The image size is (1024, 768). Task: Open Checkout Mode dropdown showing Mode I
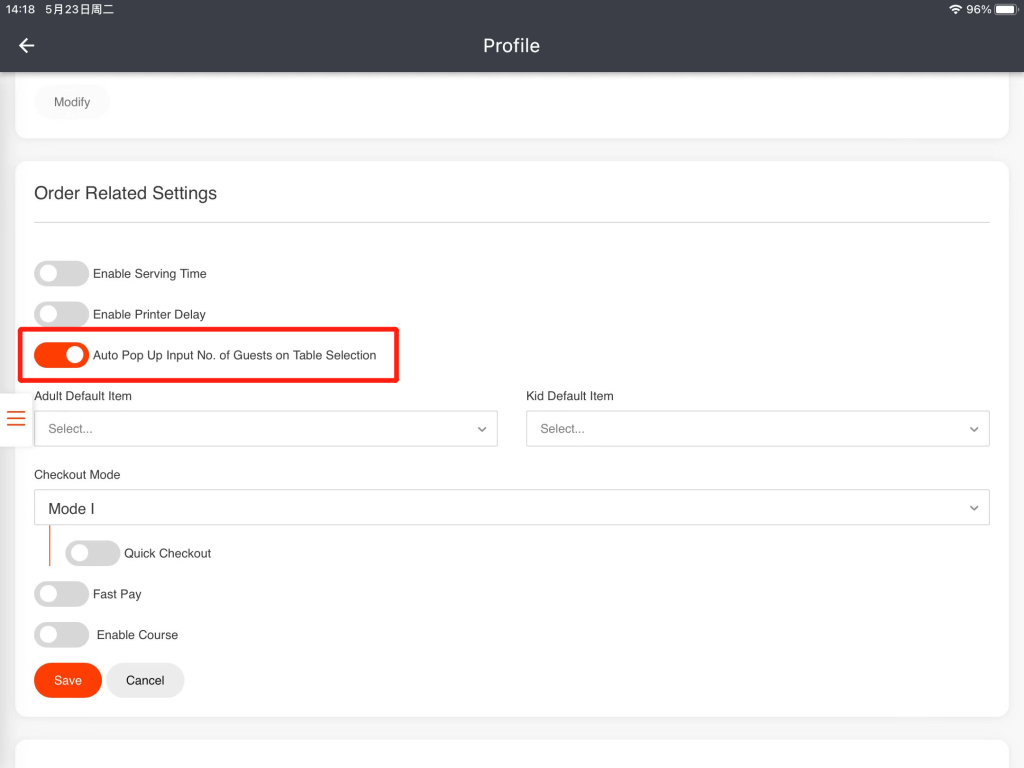[x=511, y=508]
